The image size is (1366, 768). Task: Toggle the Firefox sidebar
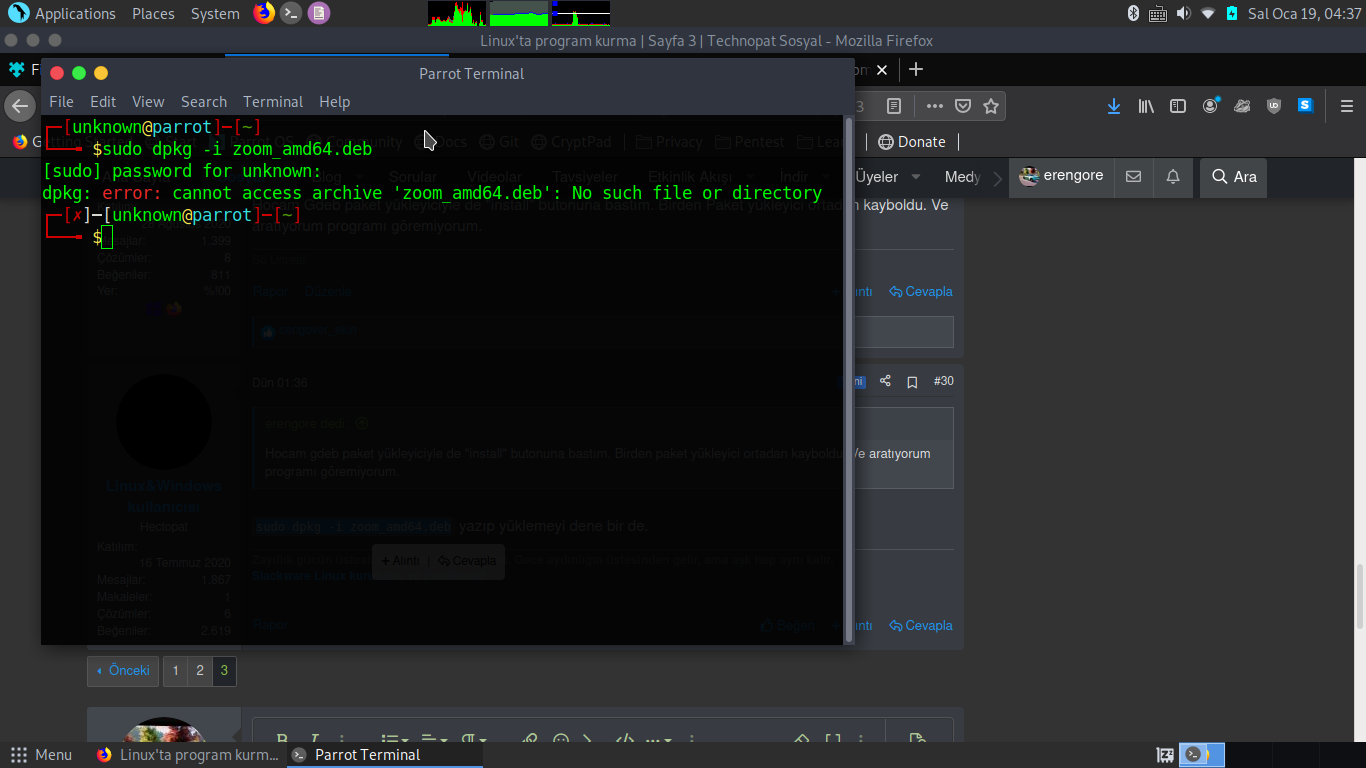coord(1178,106)
